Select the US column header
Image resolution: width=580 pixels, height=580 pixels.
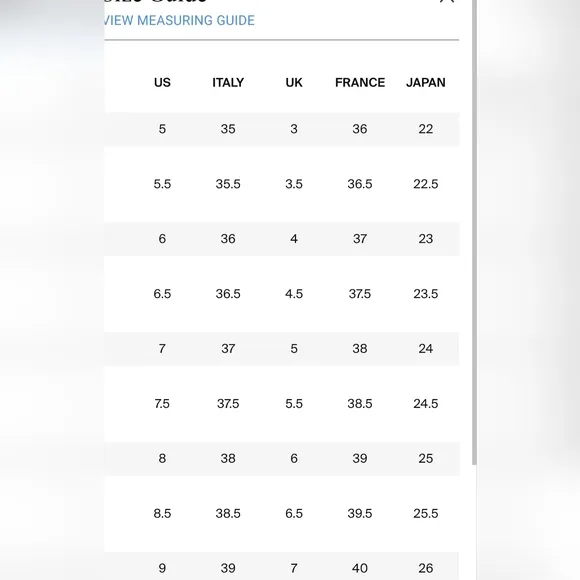tap(162, 82)
